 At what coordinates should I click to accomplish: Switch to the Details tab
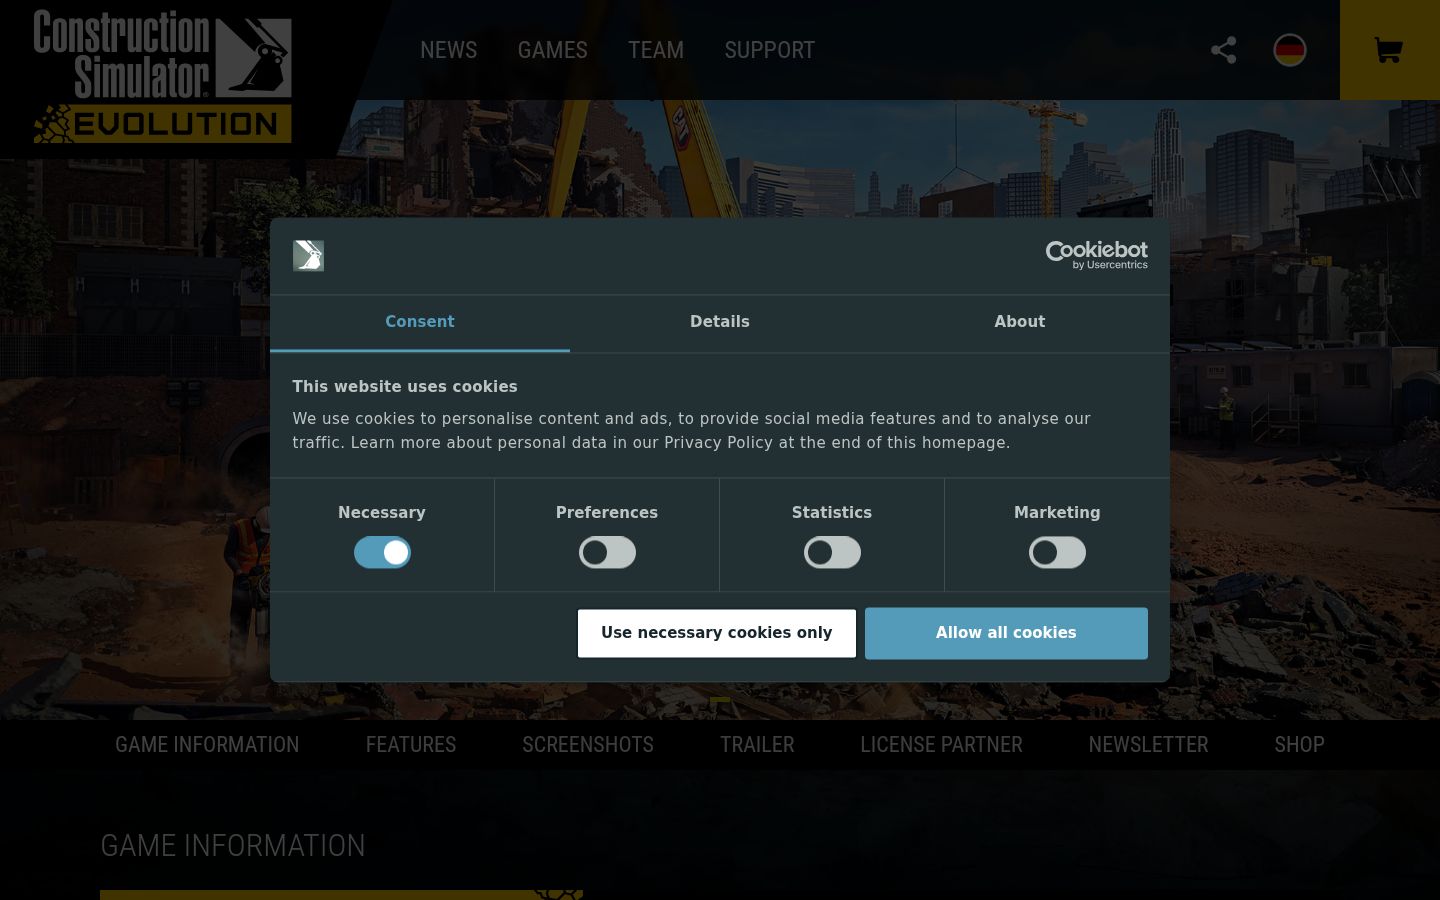(x=720, y=322)
